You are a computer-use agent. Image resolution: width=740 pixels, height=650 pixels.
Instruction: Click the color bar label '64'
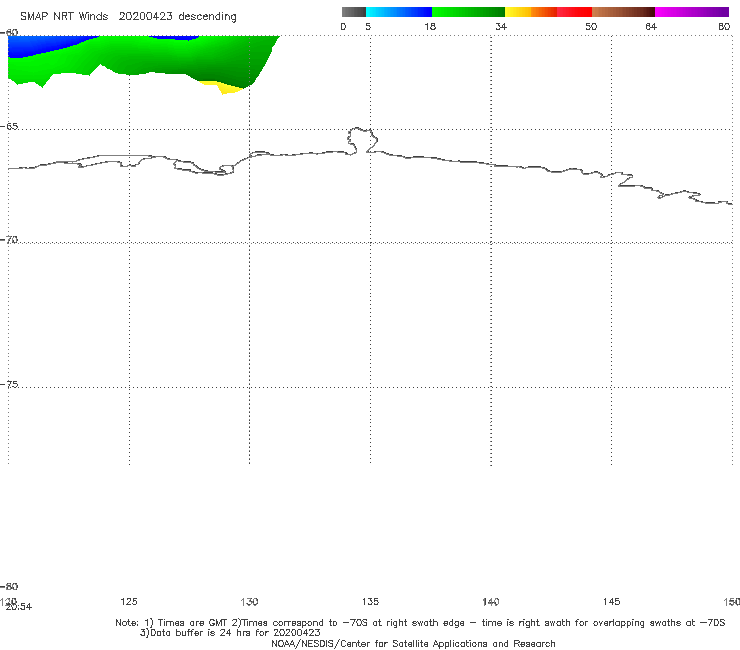(x=651, y=26)
